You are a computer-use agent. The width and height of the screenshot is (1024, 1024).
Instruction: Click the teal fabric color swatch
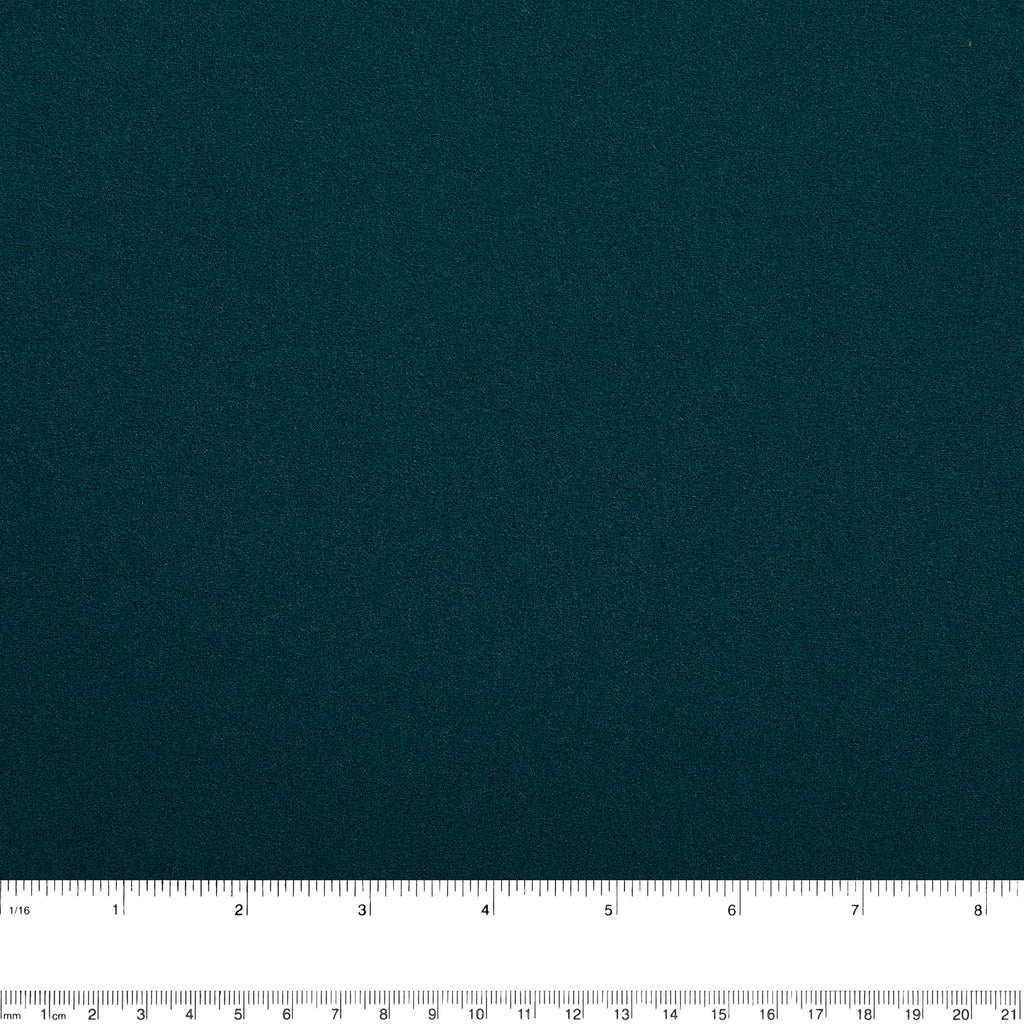(x=512, y=440)
